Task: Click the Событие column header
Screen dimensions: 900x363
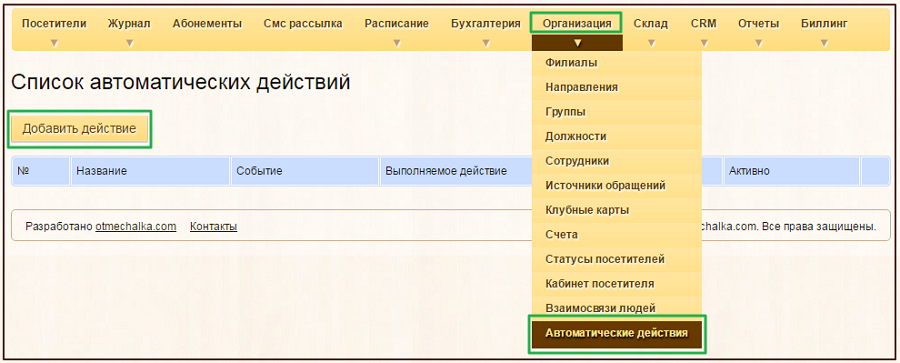Action: coord(305,171)
